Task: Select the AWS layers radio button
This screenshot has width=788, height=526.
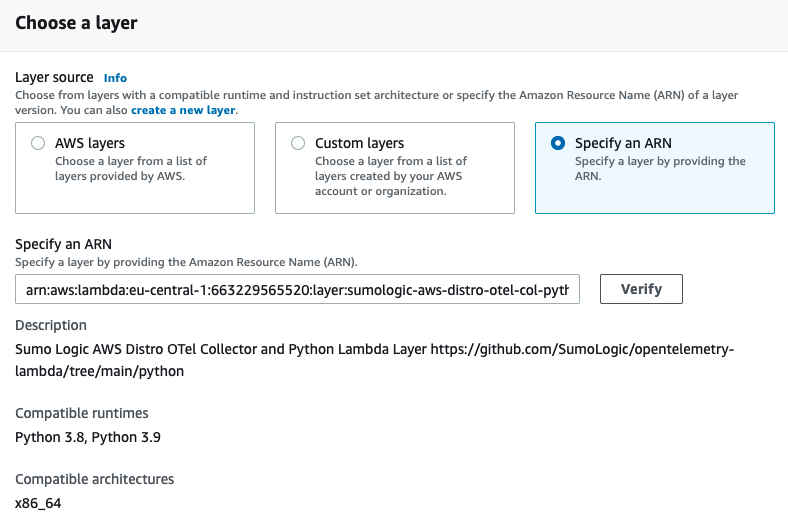Action: [38, 143]
